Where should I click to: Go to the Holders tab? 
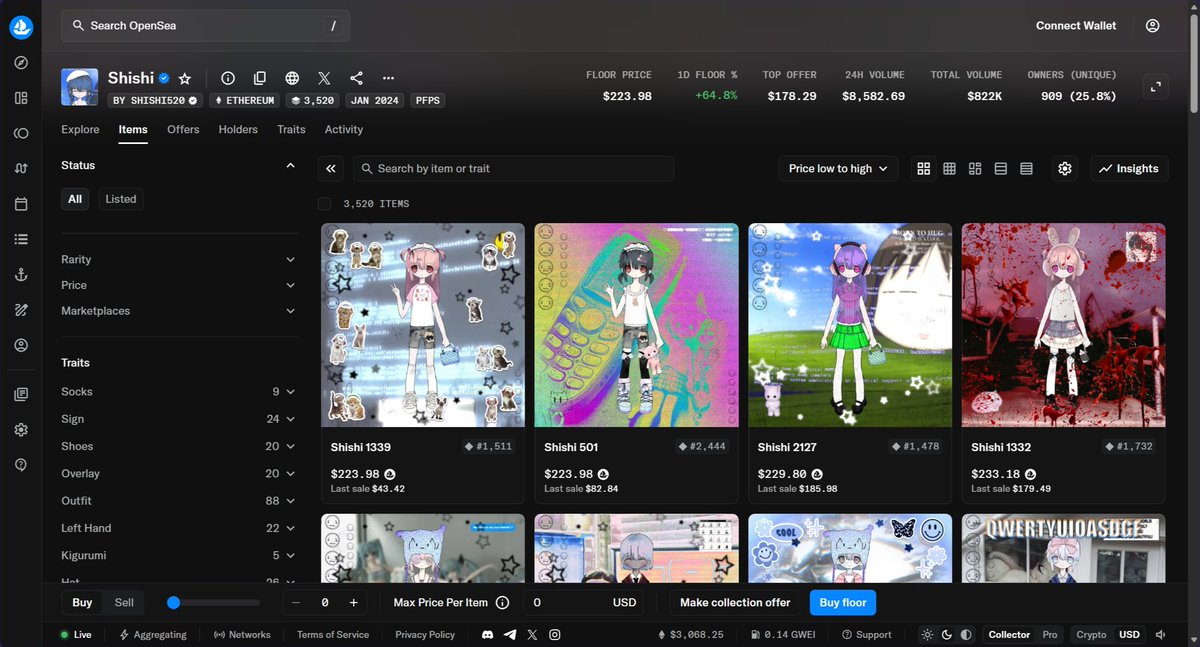(238, 129)
